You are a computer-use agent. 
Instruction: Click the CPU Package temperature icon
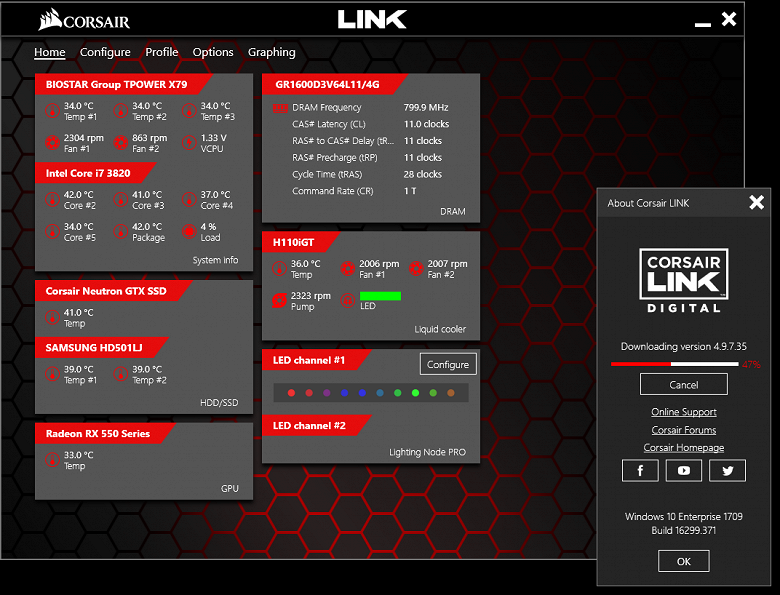tap(121, 231)
